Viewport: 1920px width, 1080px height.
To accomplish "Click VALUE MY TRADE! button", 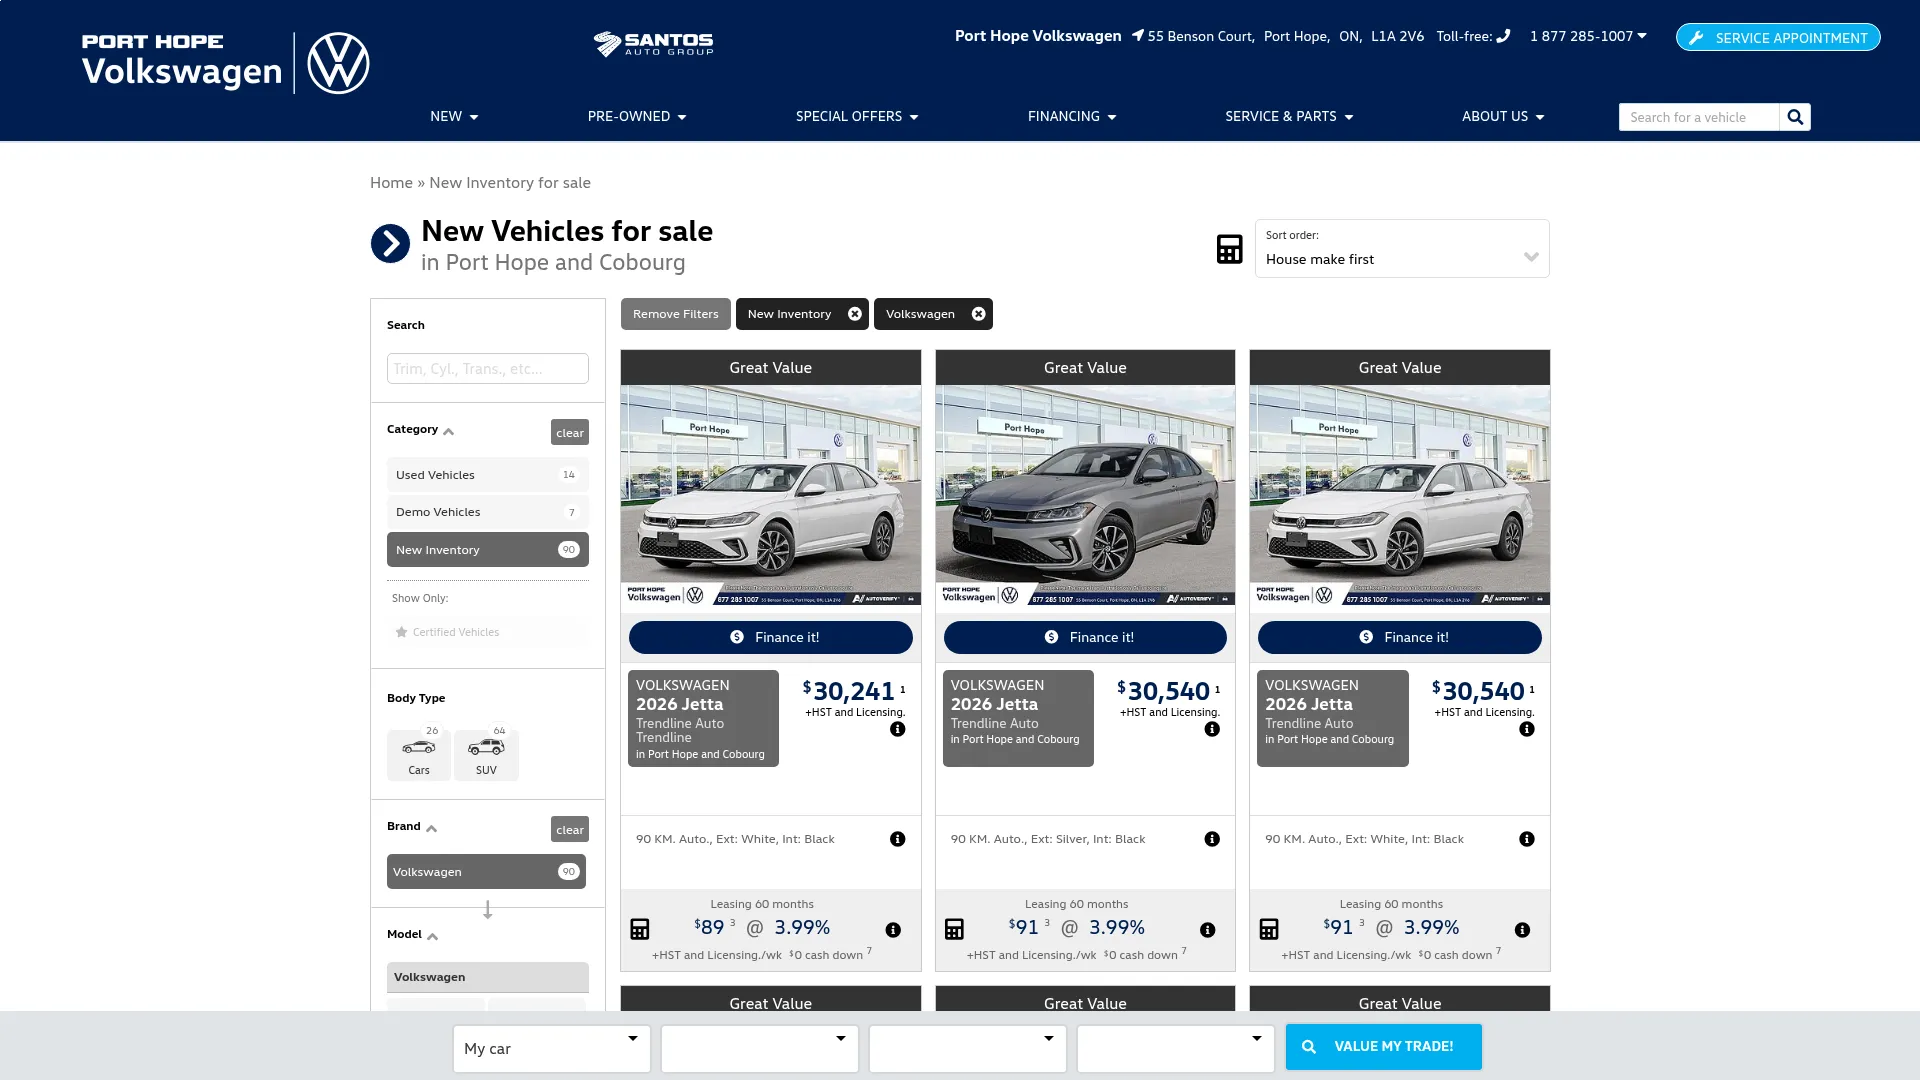I will coord(1384,1047).
